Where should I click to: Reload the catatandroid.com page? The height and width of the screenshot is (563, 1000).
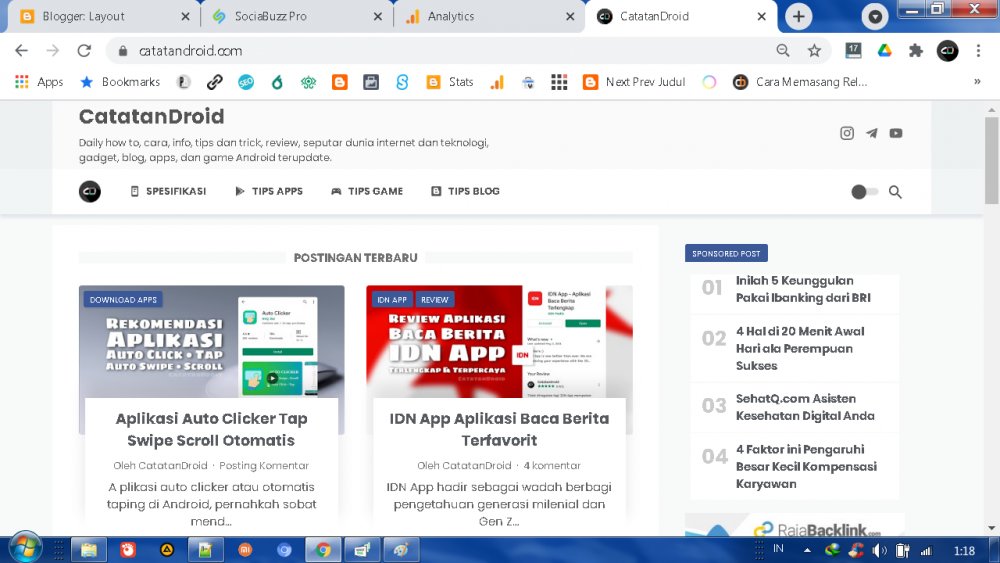click(x=84, y=50)
